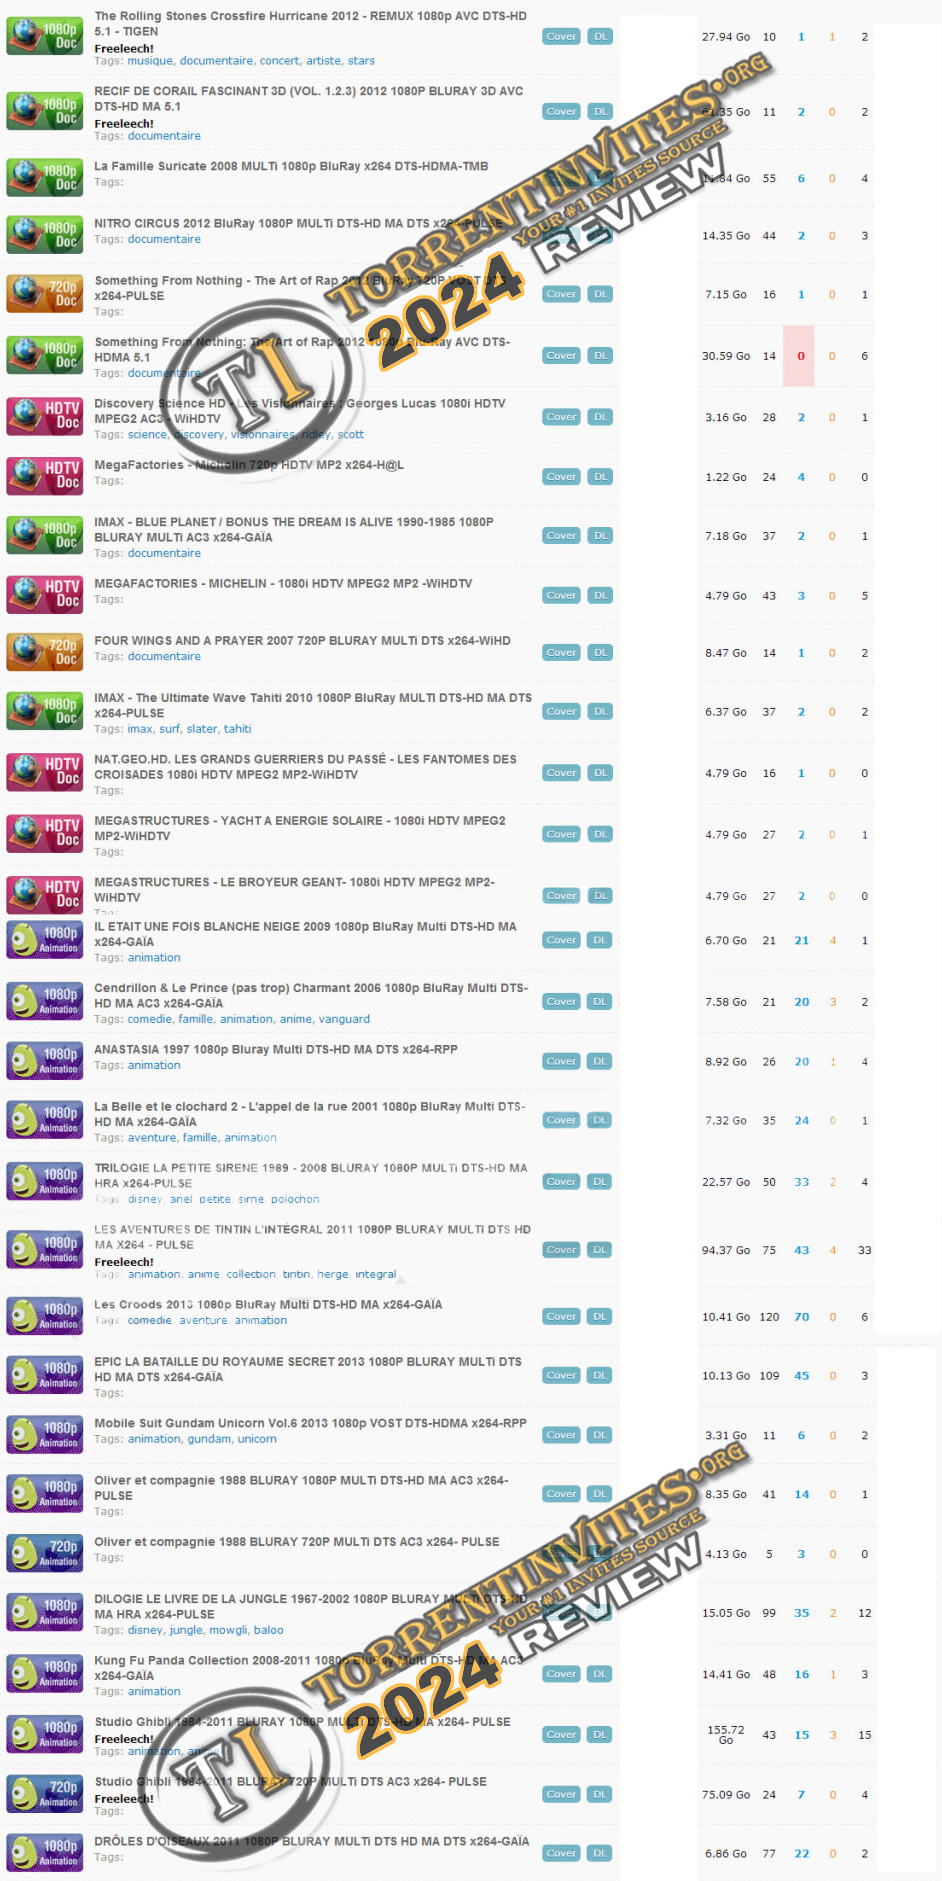Click the 'tintin' tag link
This screenshot has height=1881, width=942.
296,1274
